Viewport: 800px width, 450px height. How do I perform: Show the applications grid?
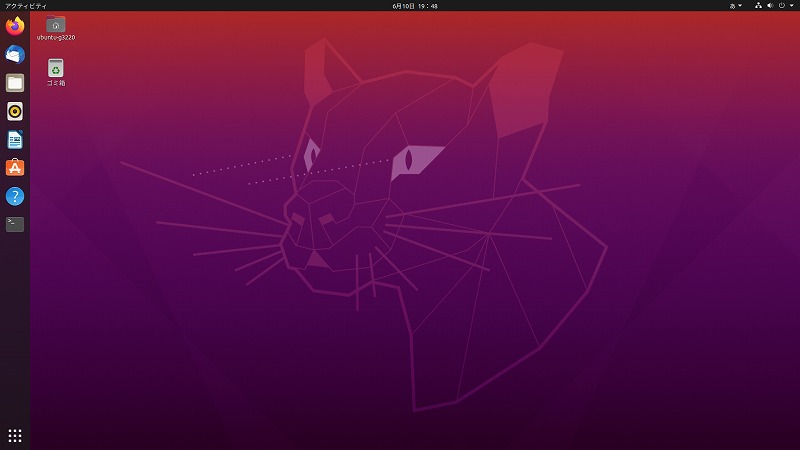pos(15,435)
